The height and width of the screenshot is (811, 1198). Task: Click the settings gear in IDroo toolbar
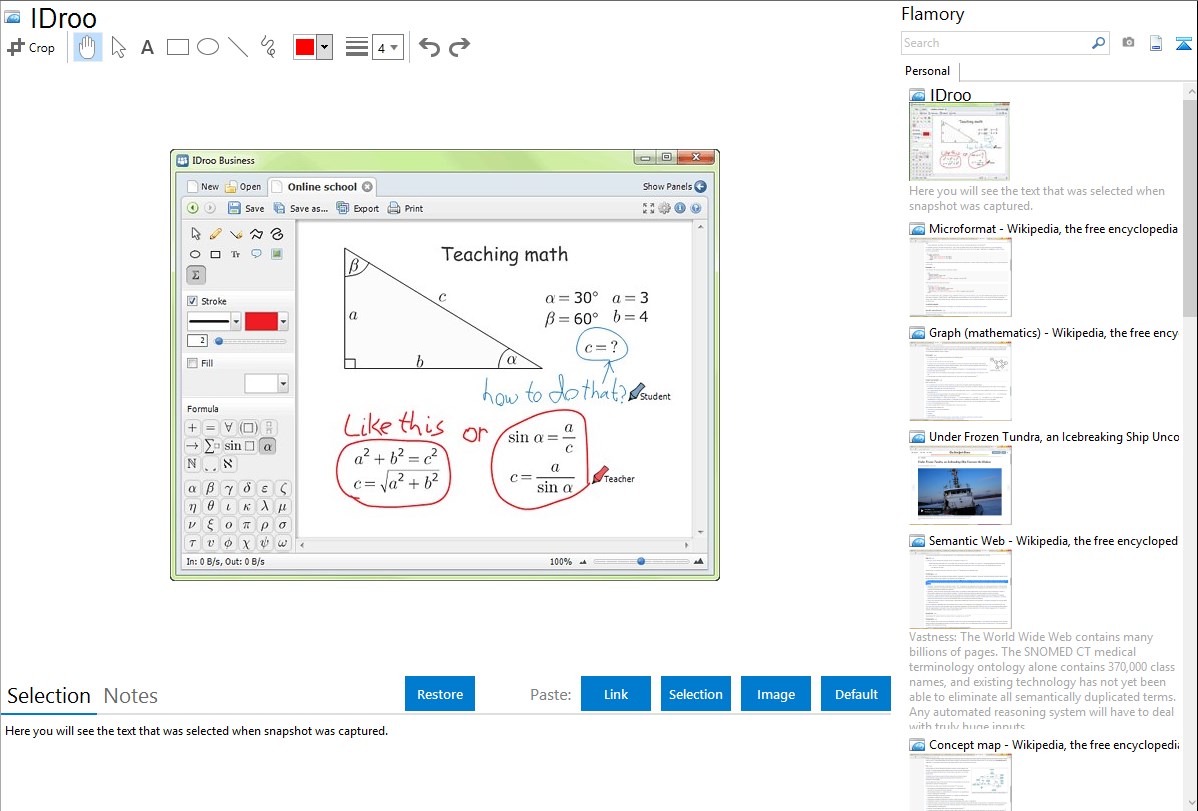664,208
